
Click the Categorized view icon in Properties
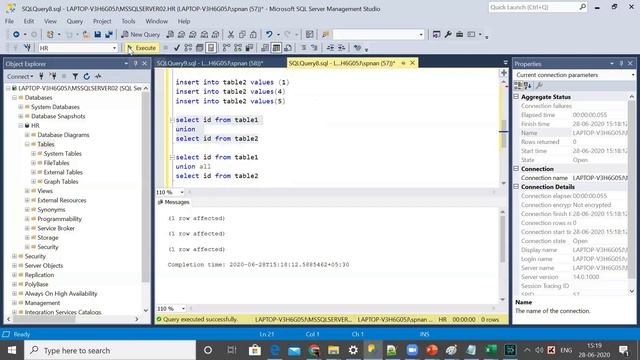pyautogui.click(x=518, y=85)
